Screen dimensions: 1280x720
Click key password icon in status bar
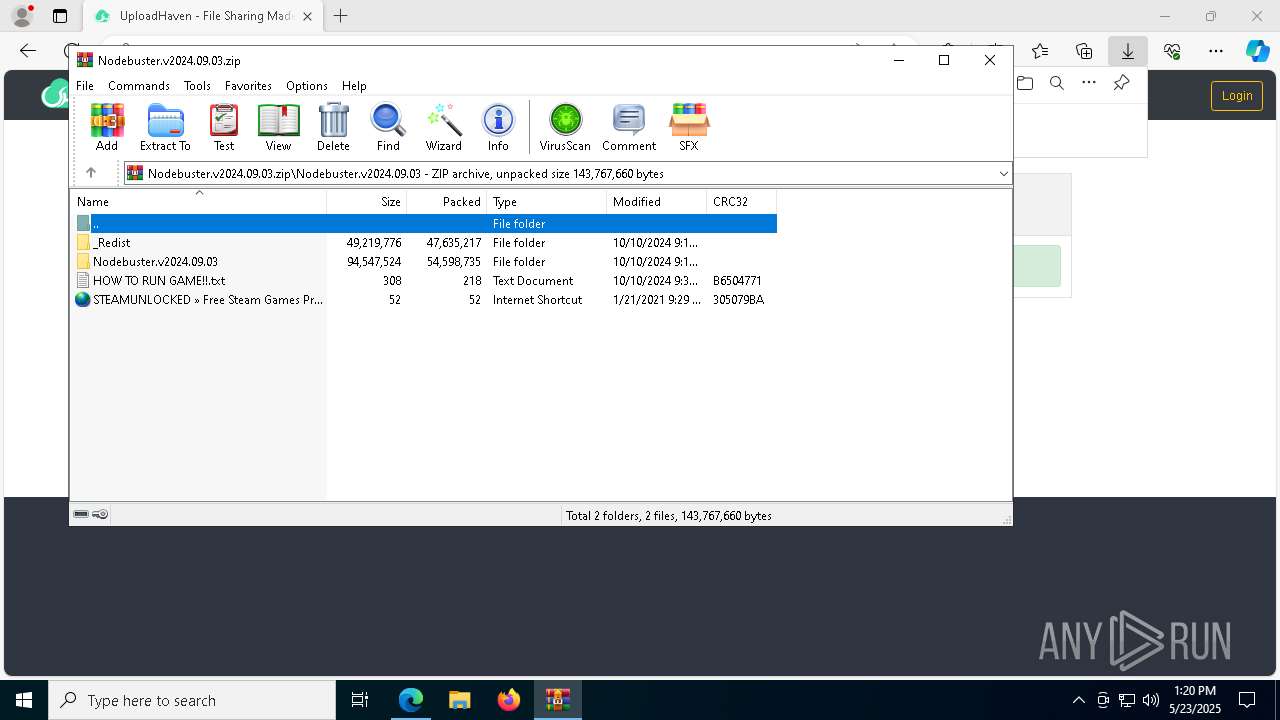tap(100, 514)
